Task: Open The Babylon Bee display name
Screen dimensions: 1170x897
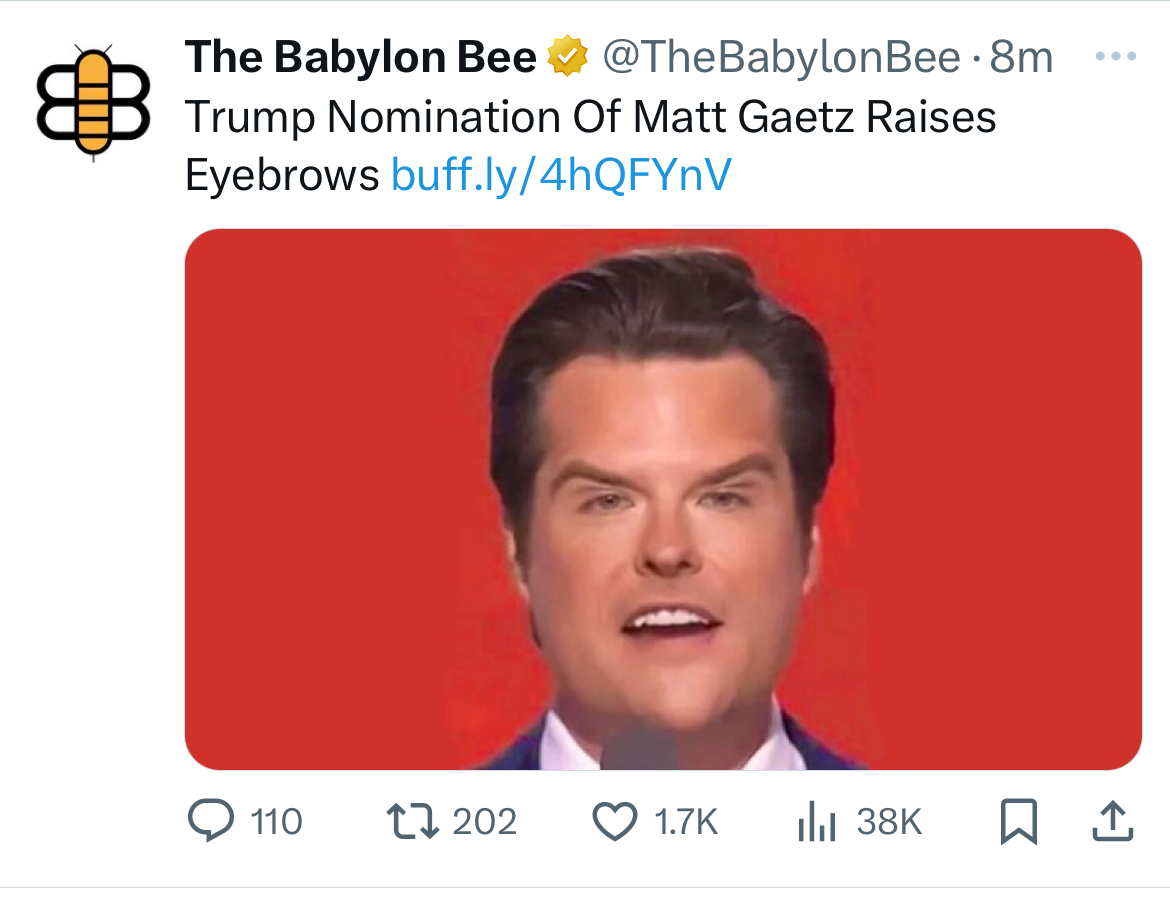Action: point(360,59)
